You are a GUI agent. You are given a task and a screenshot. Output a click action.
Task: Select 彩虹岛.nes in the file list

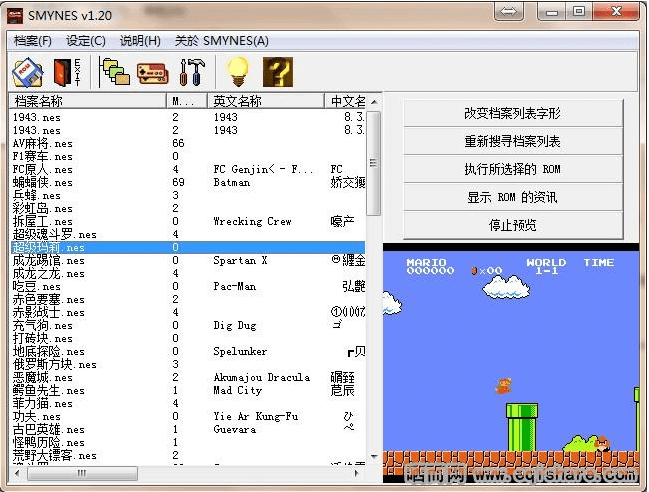43,209
